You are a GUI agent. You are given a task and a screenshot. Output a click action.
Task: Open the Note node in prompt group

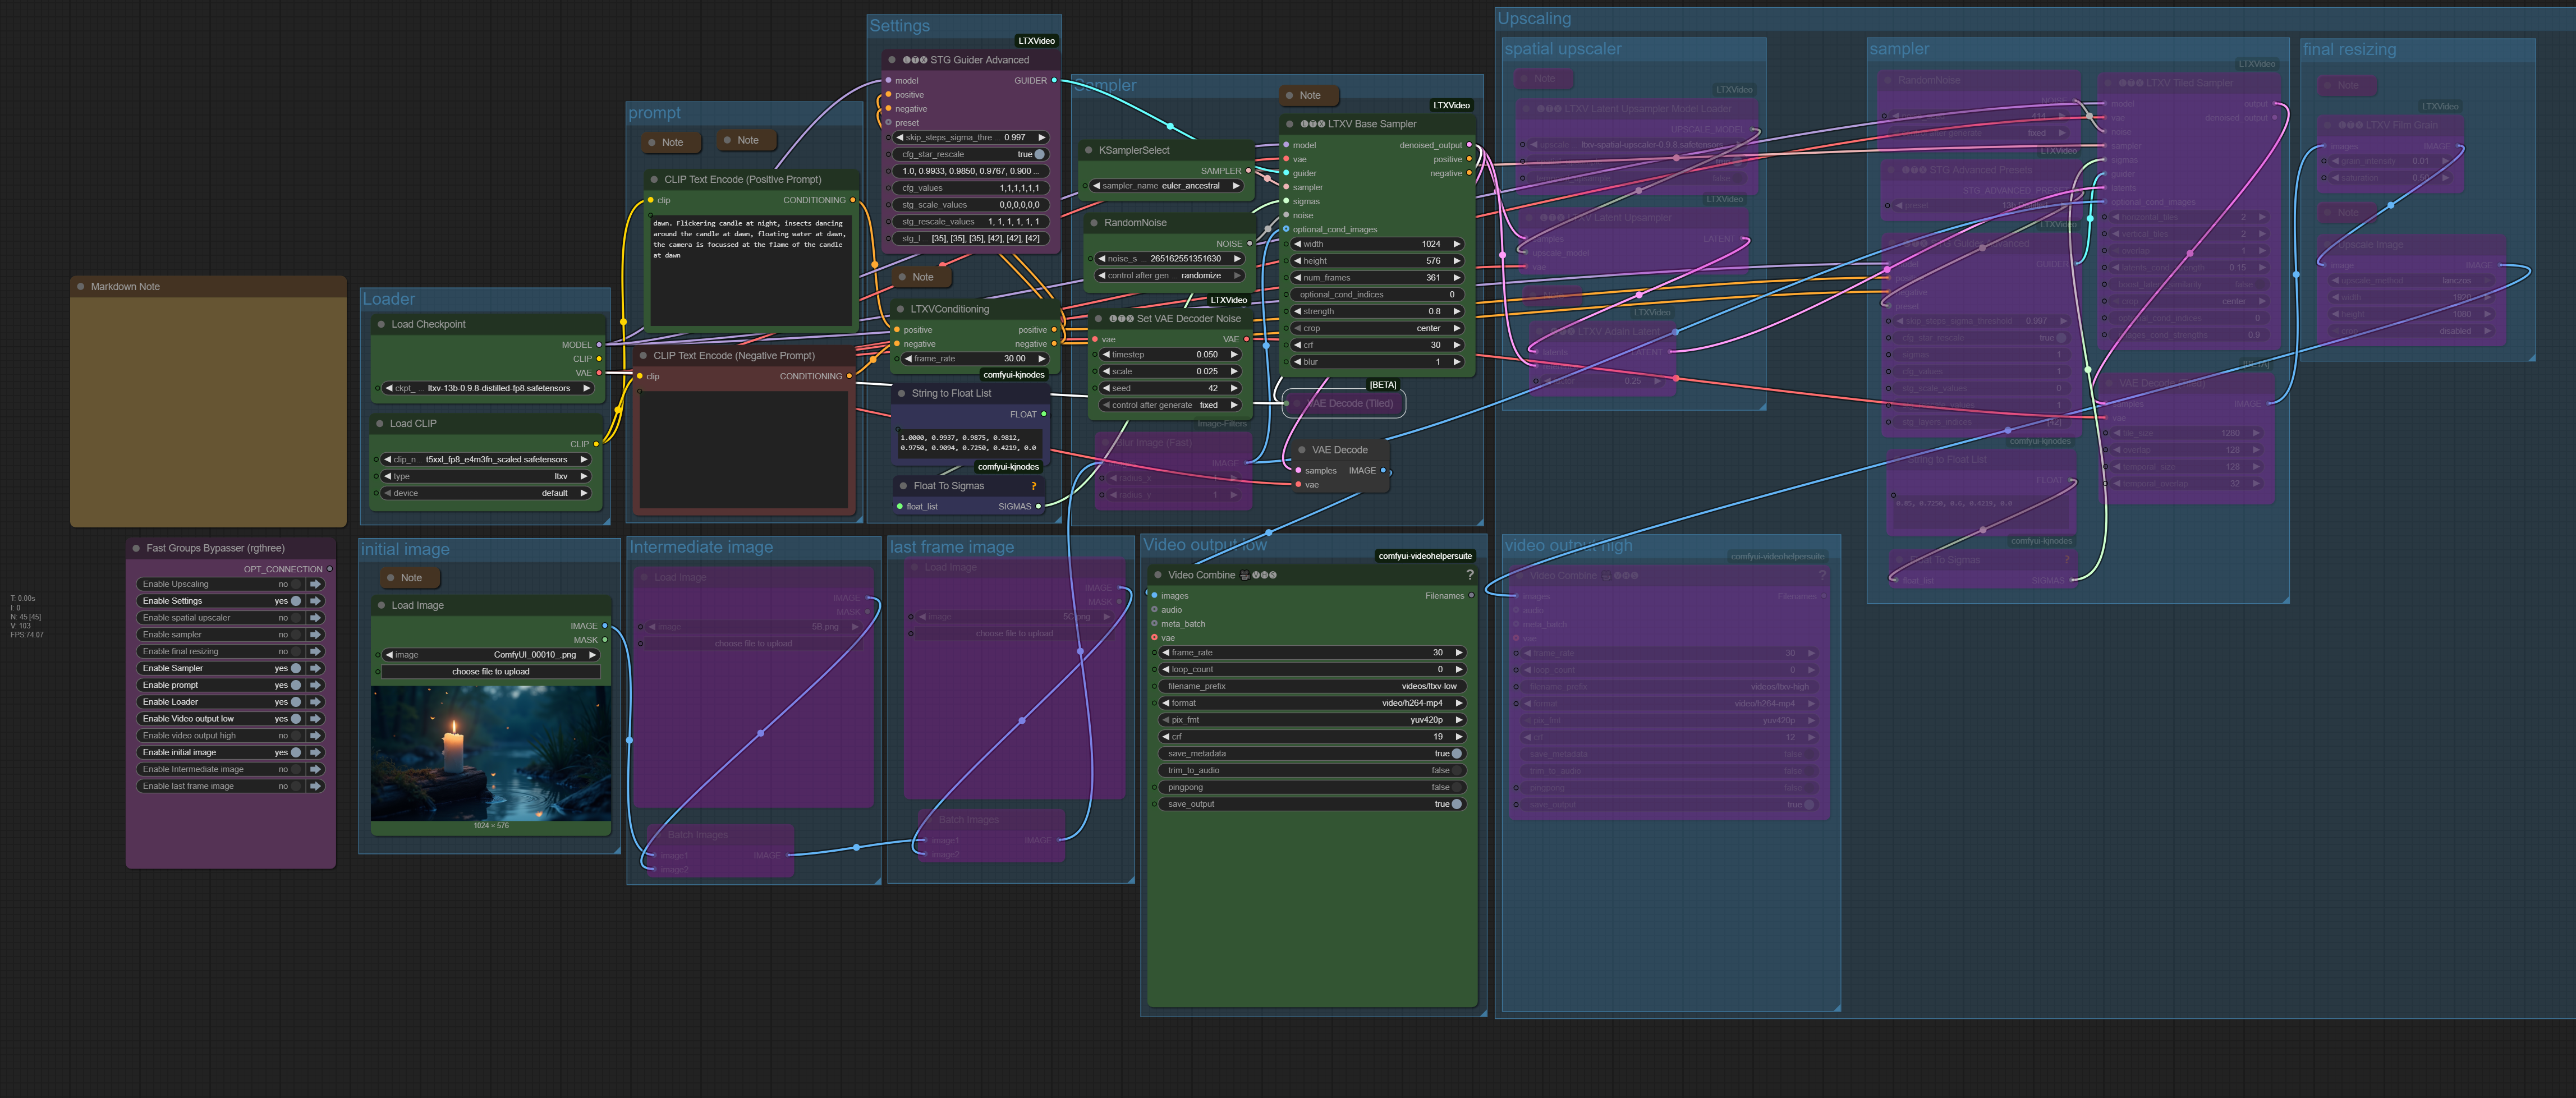click(x=673, y=142)
